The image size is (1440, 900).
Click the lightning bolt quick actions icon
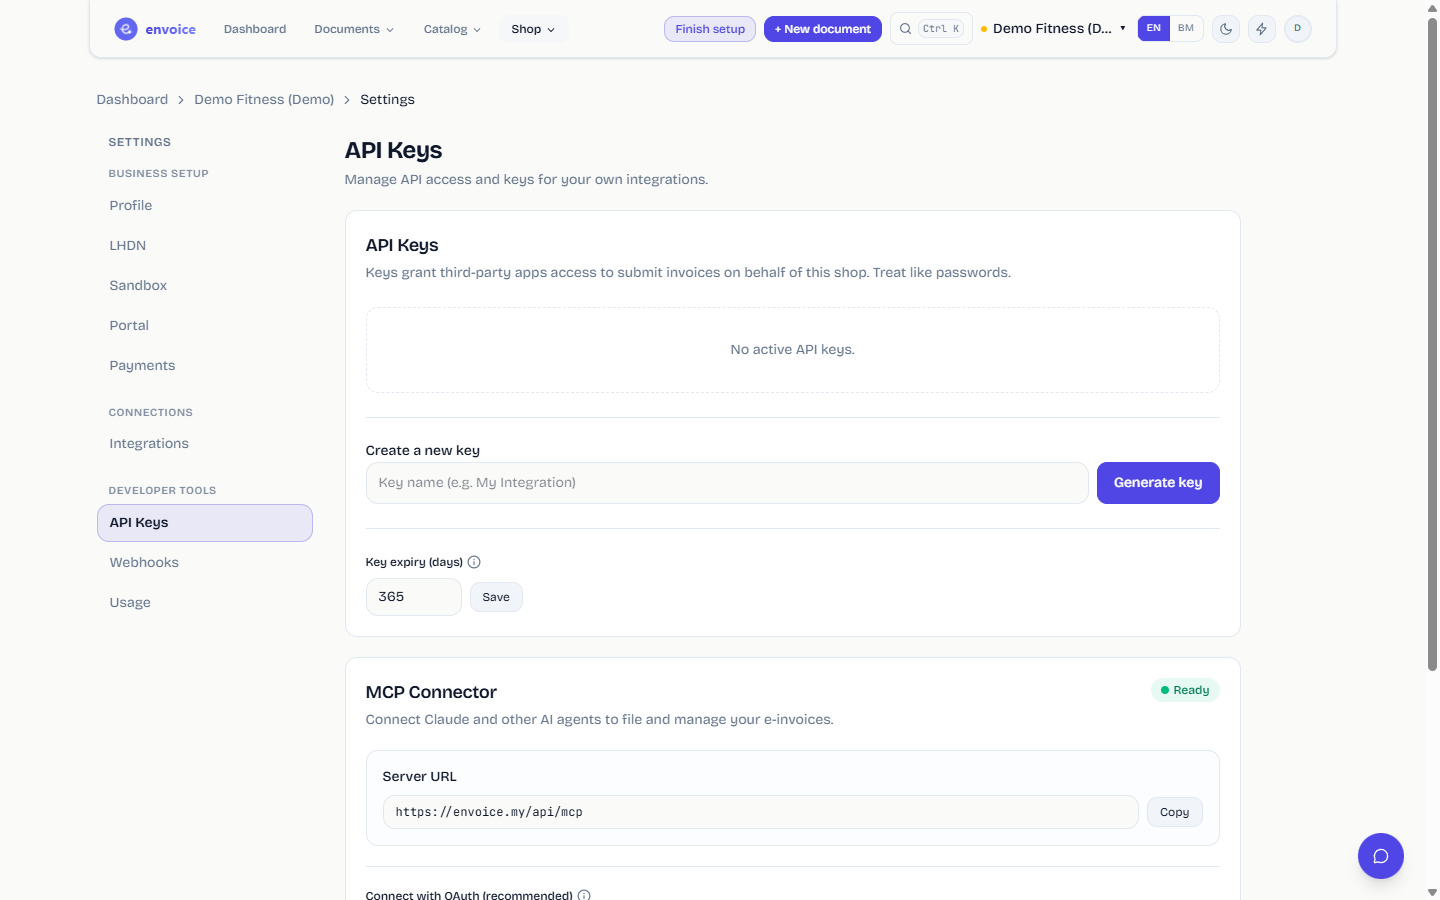tap(1262, 29)
